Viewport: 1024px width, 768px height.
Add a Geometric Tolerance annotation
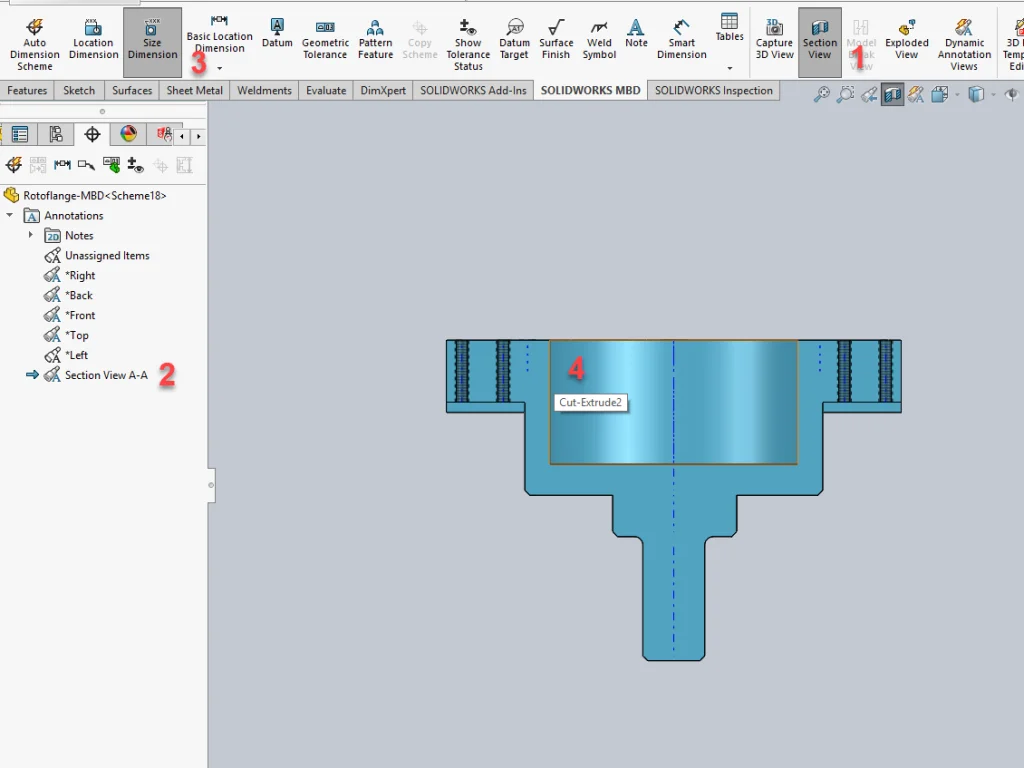point(325,43)
